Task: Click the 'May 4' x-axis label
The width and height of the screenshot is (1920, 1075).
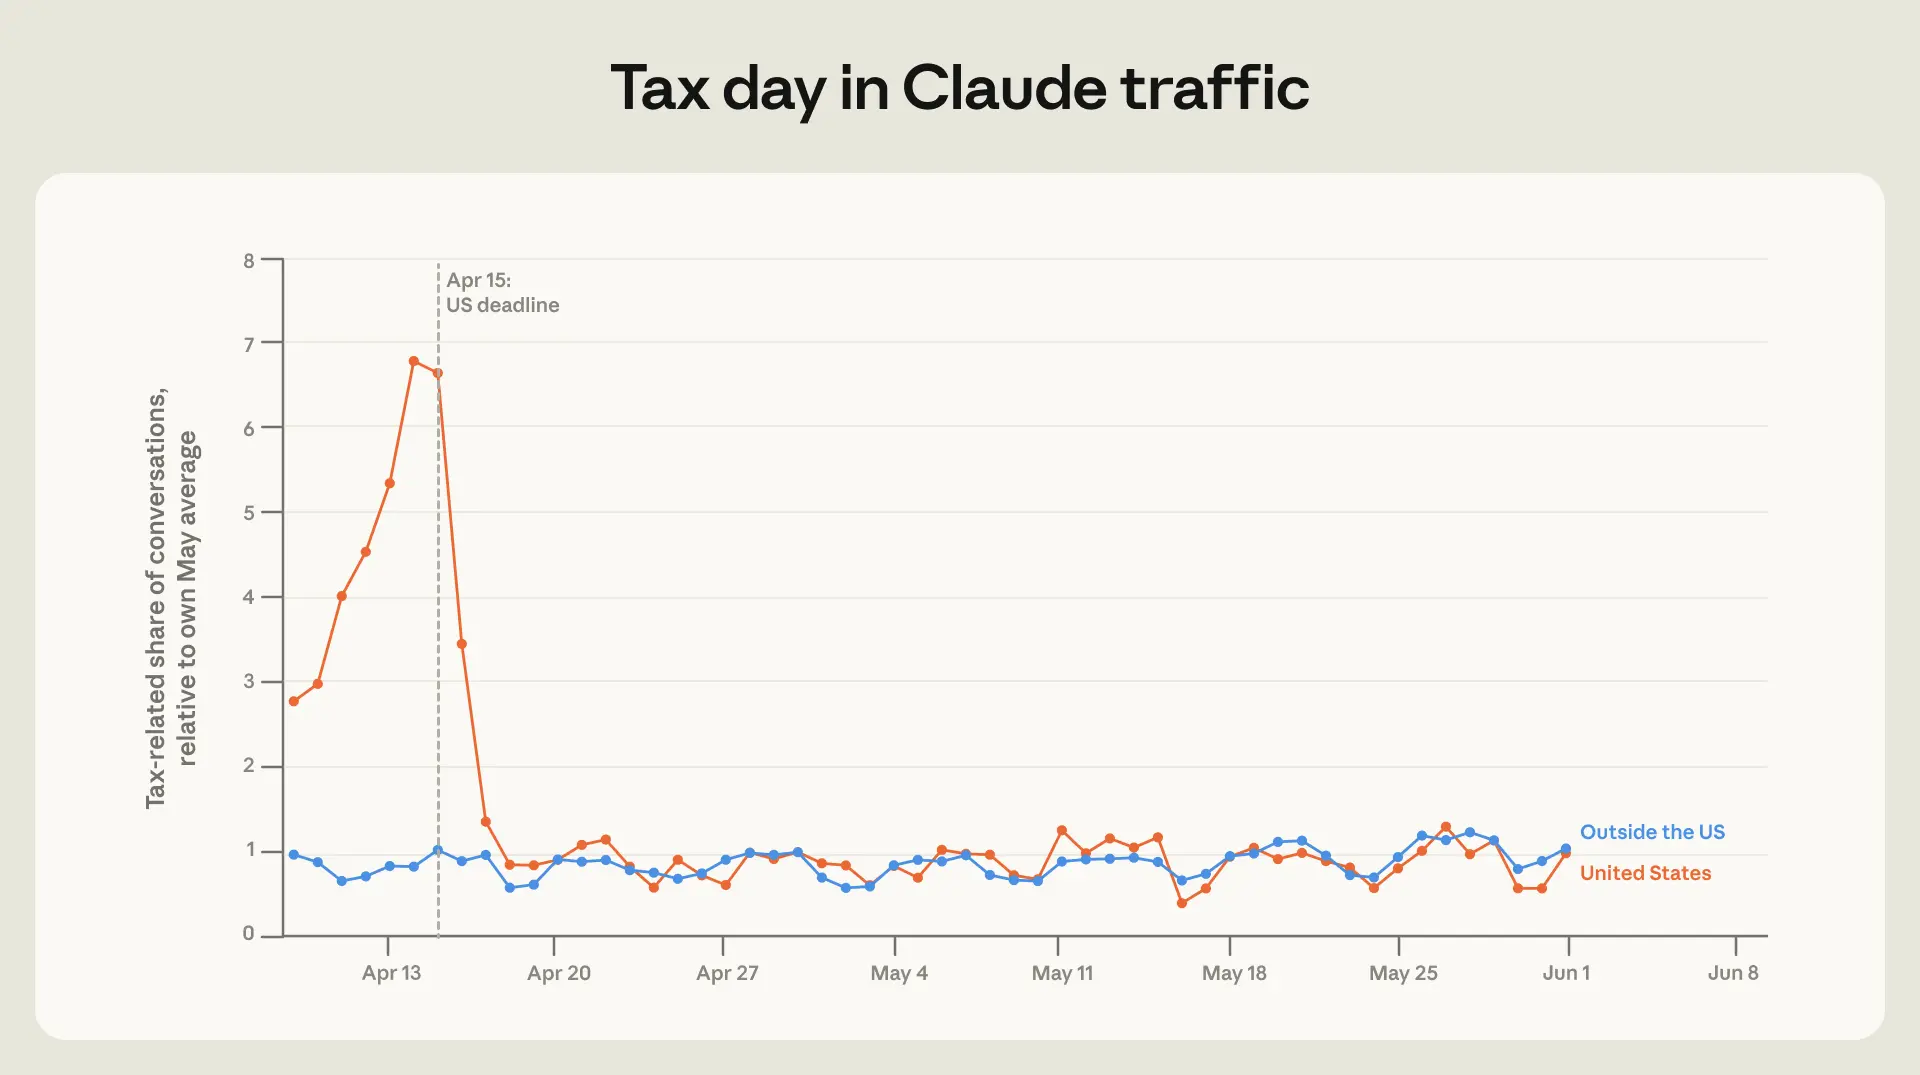Action: click(x=899, y=973)
